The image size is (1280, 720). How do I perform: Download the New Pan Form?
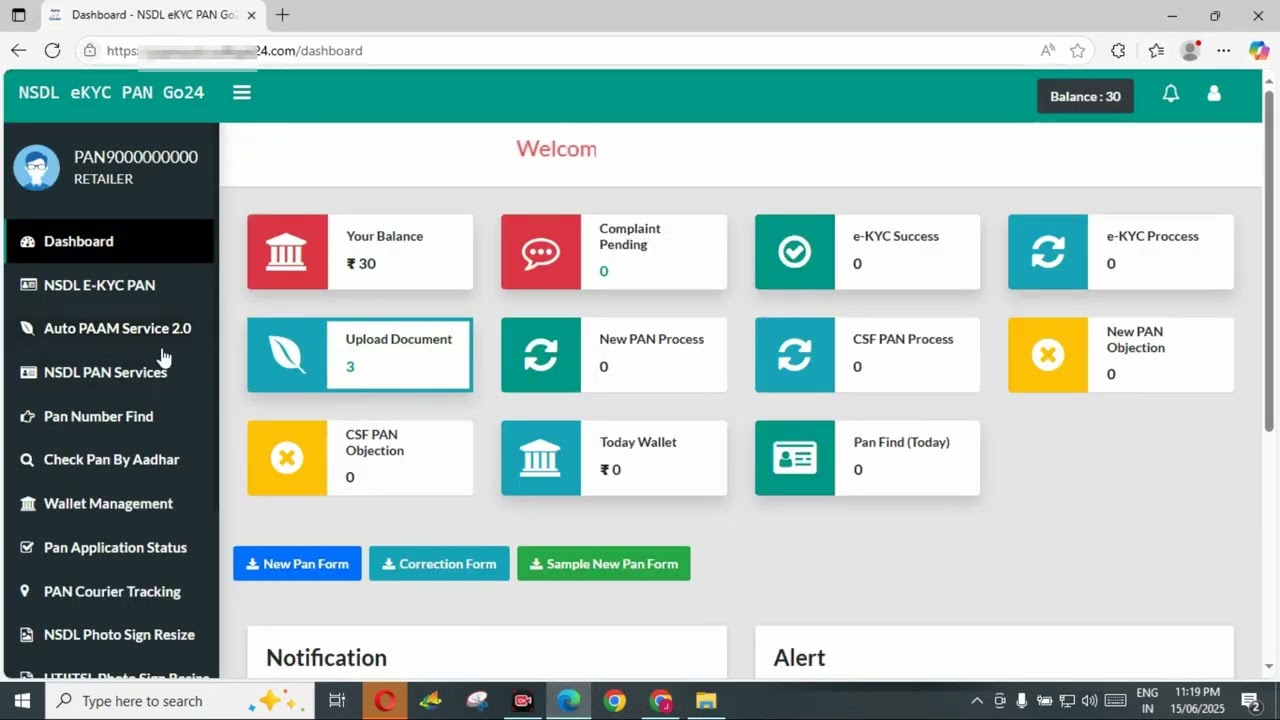point(297,564)
